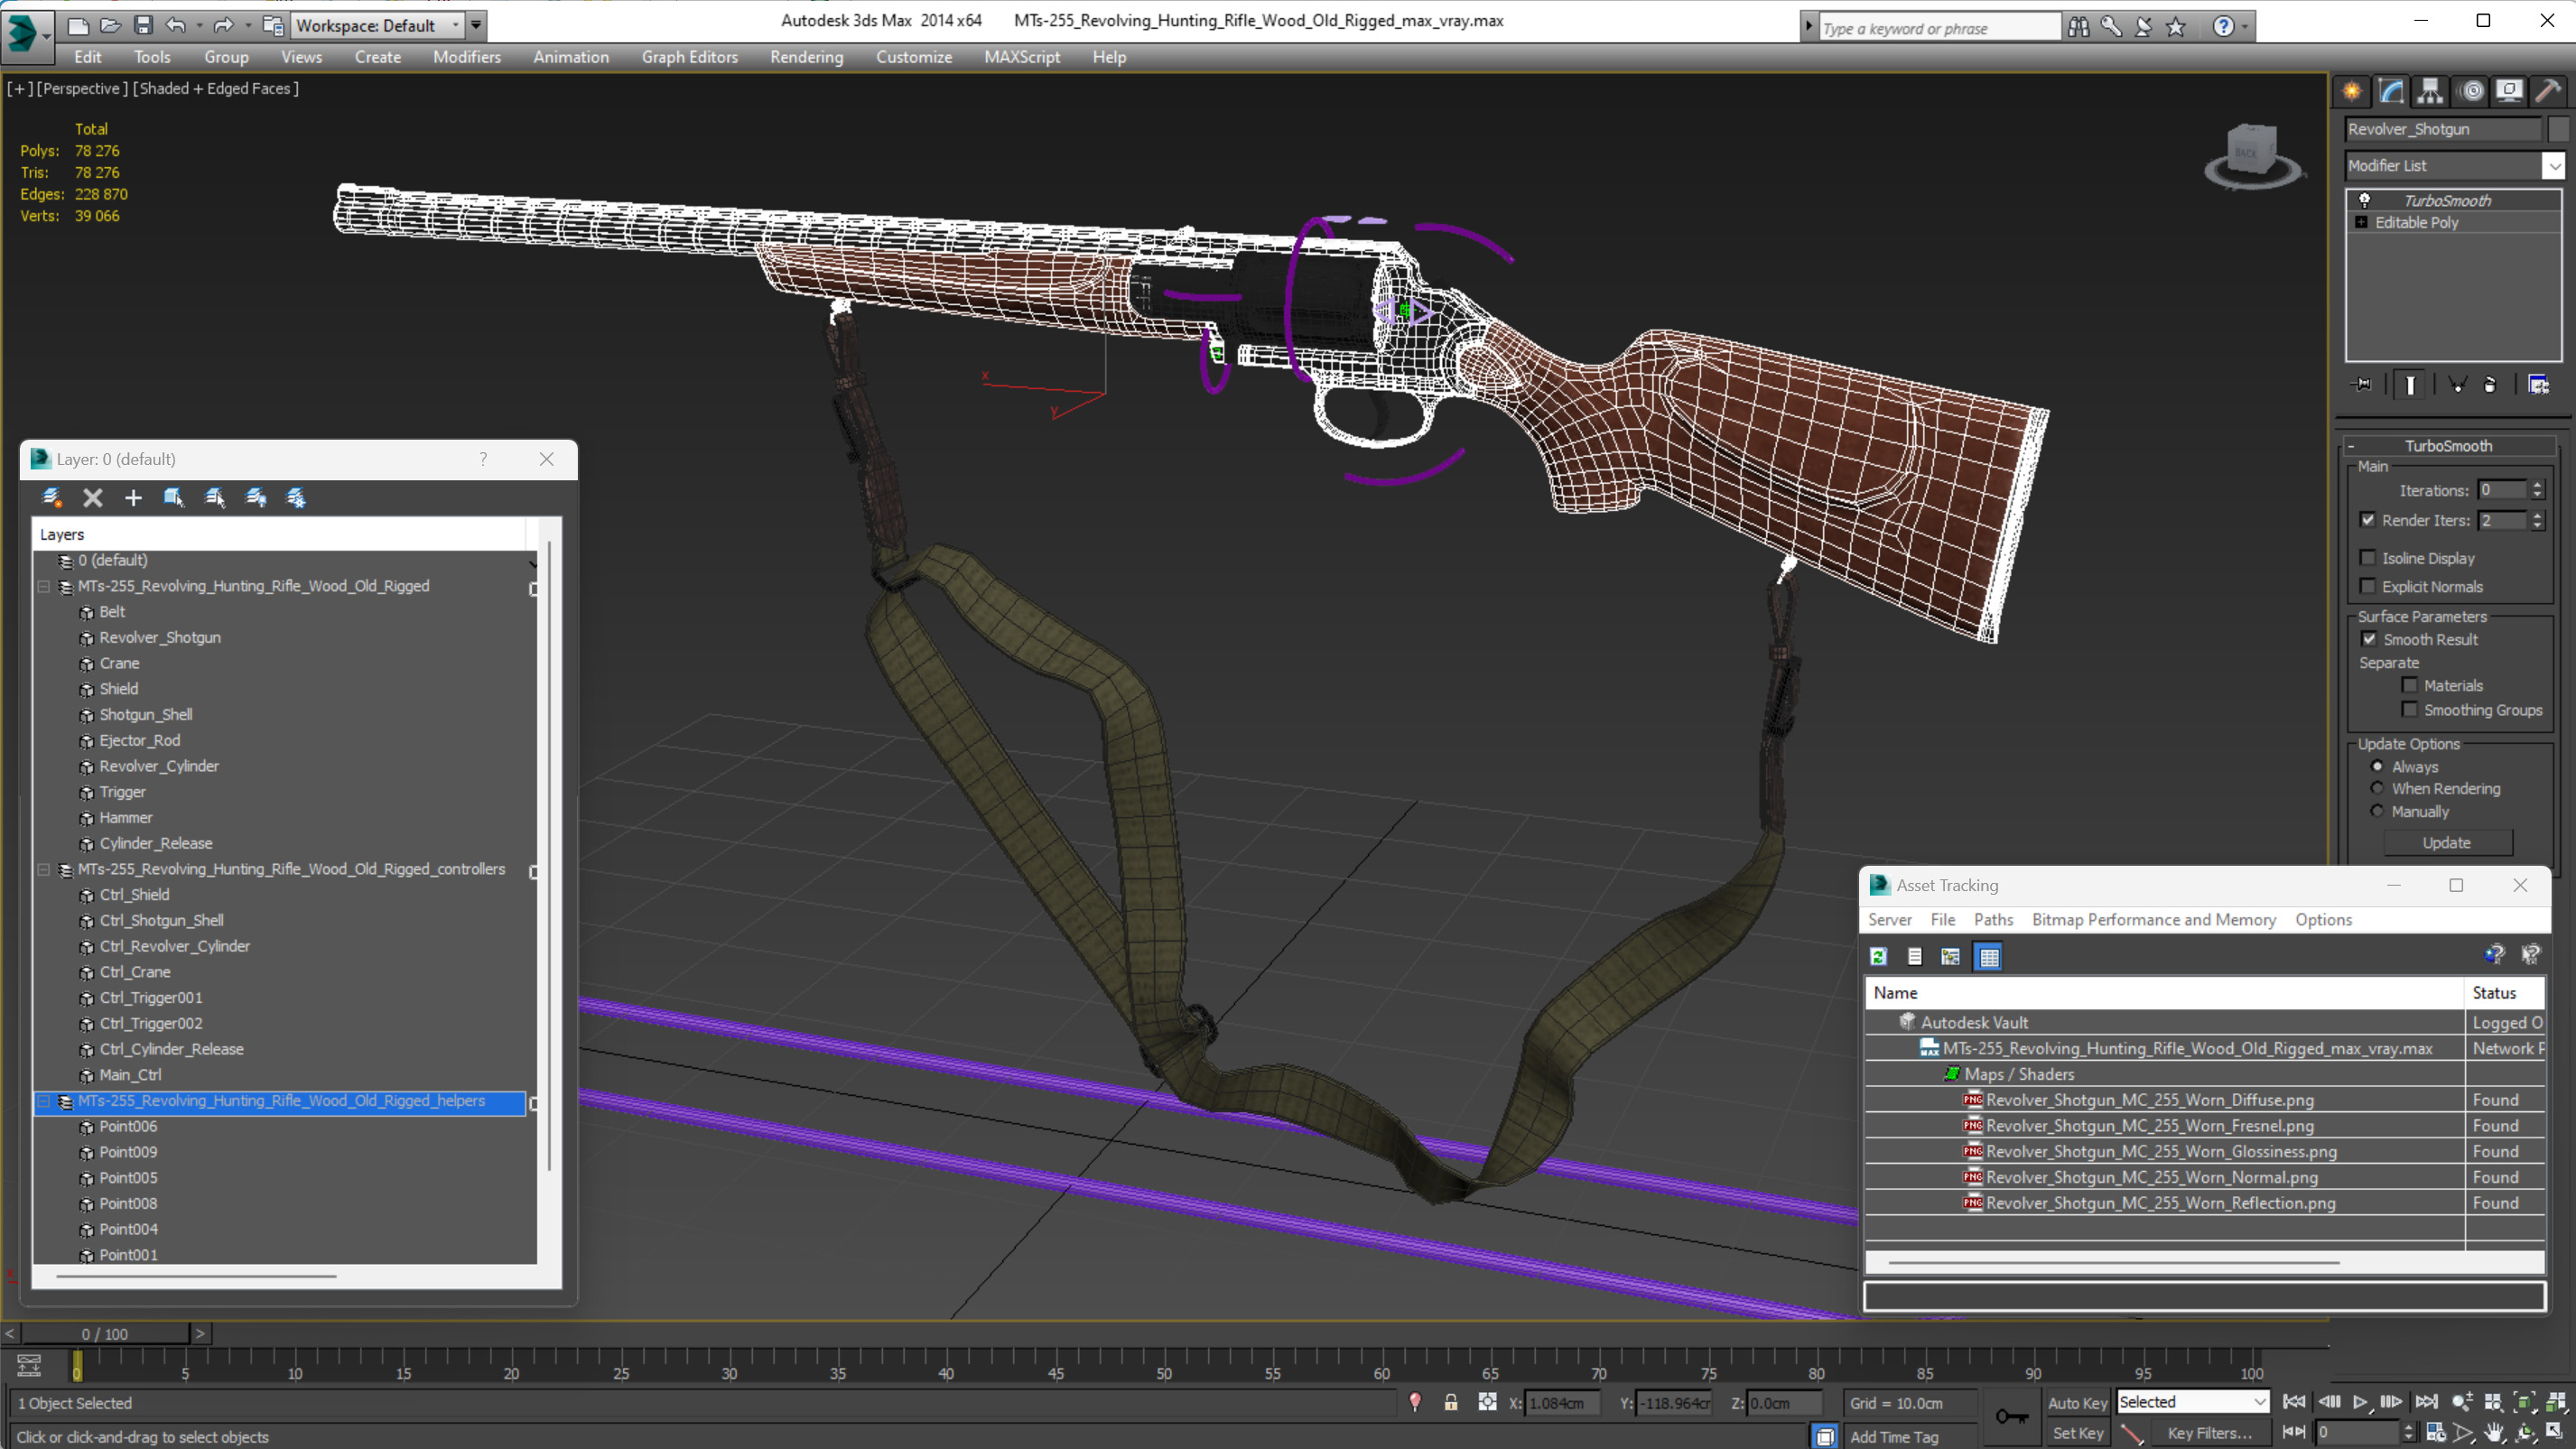
Task: Open the quick access toolbar customize arrow
Action: tap(476, 25)
